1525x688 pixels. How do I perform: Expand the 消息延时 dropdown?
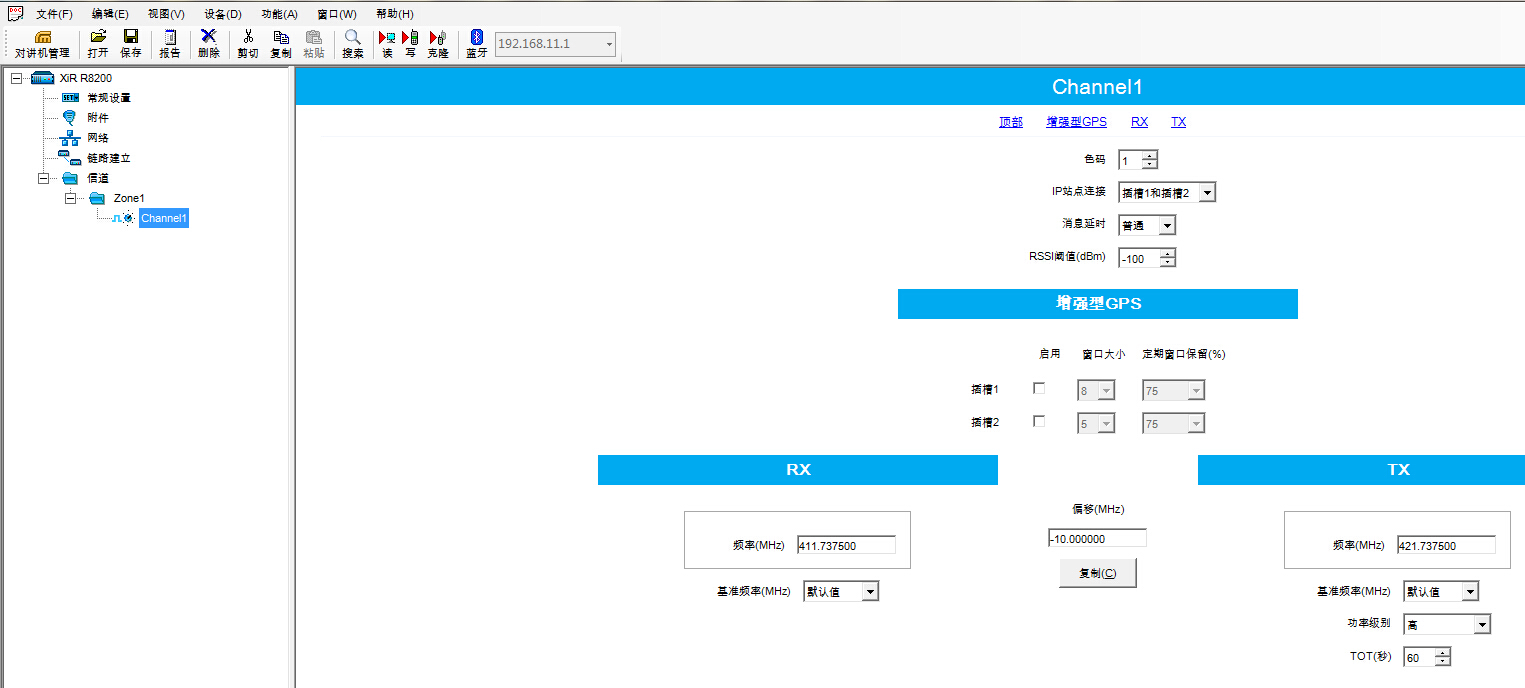(1166, 226)
